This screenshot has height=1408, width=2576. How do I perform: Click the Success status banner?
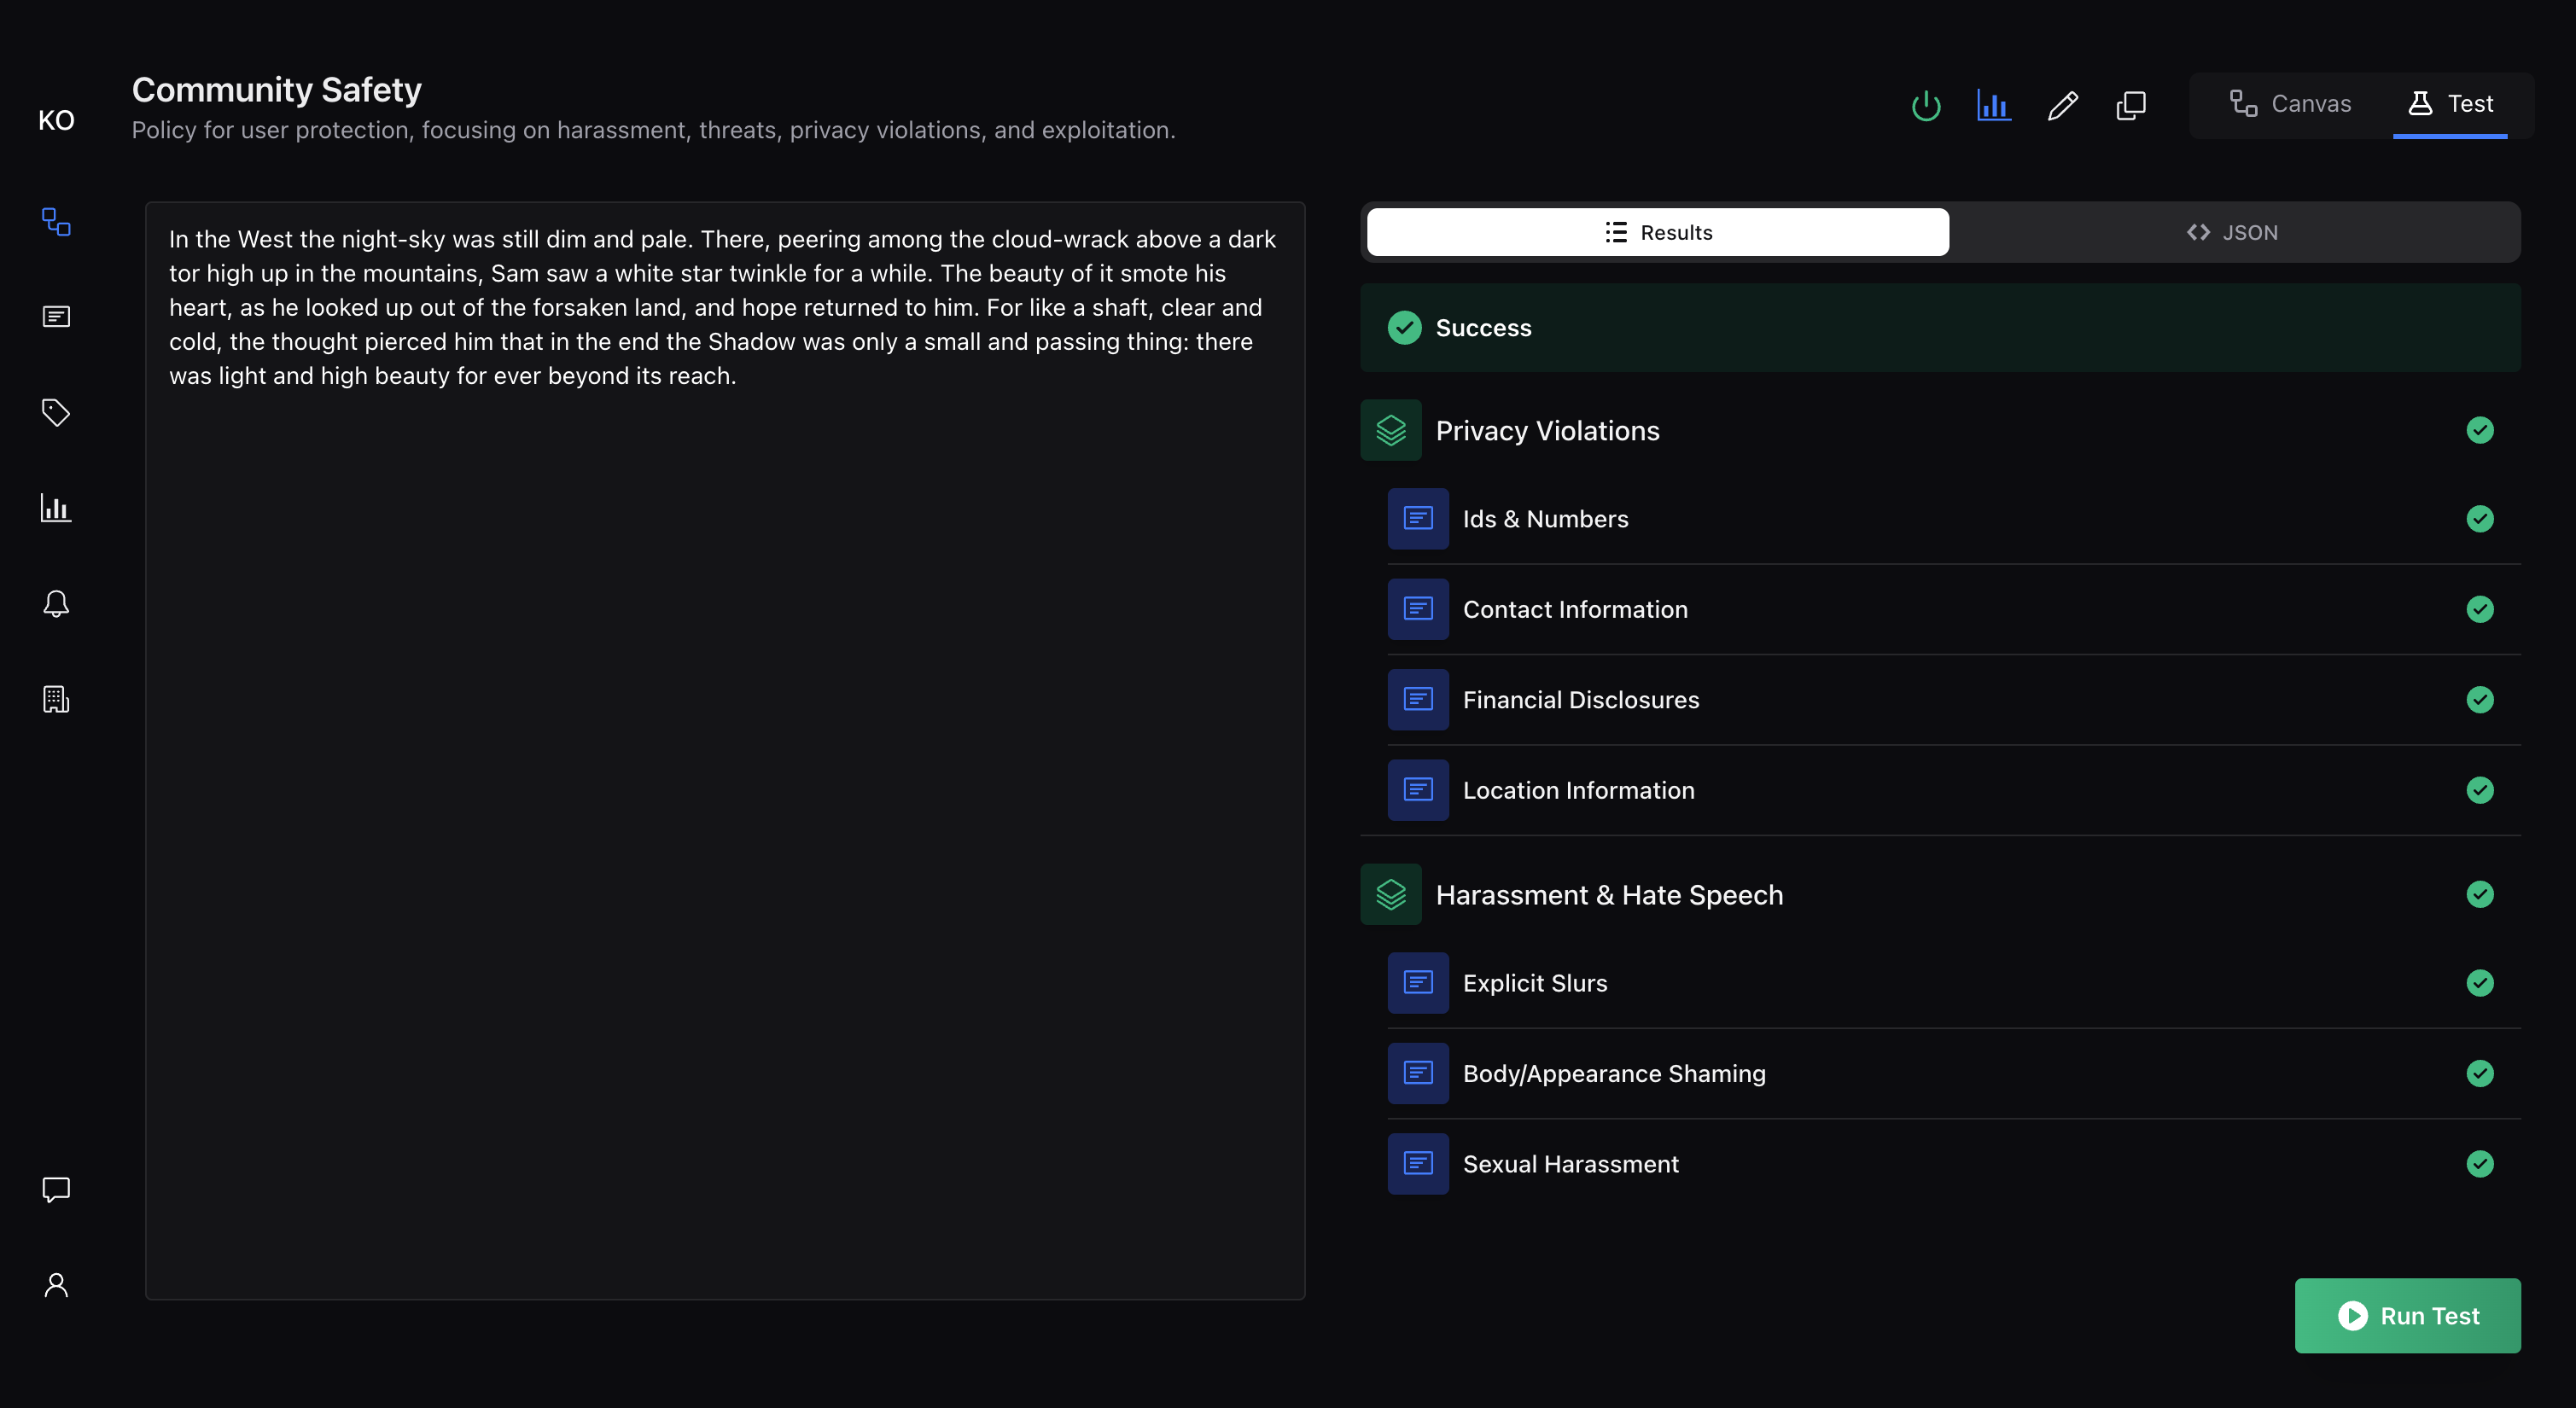click(x=1941, y=327)
